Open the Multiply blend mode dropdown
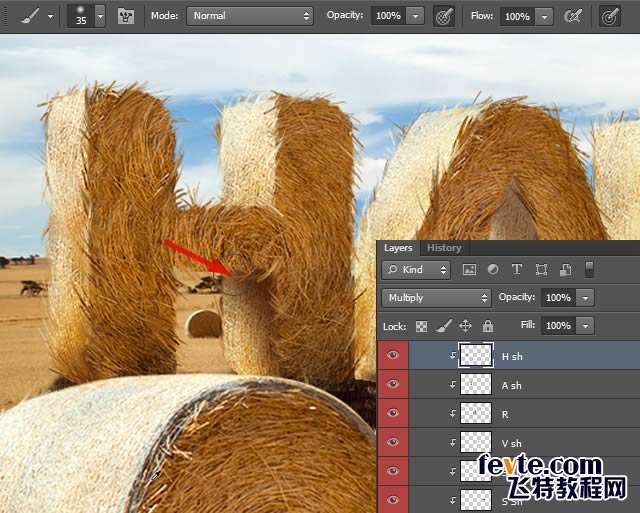 [x=436, y=298]
